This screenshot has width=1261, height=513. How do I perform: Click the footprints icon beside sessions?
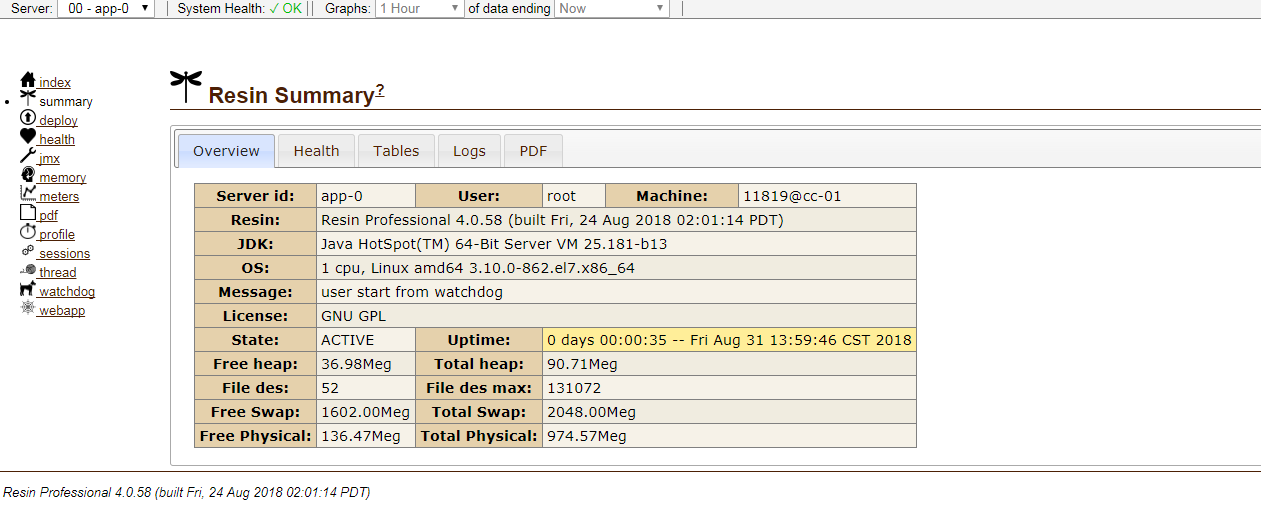coord(28,251)
